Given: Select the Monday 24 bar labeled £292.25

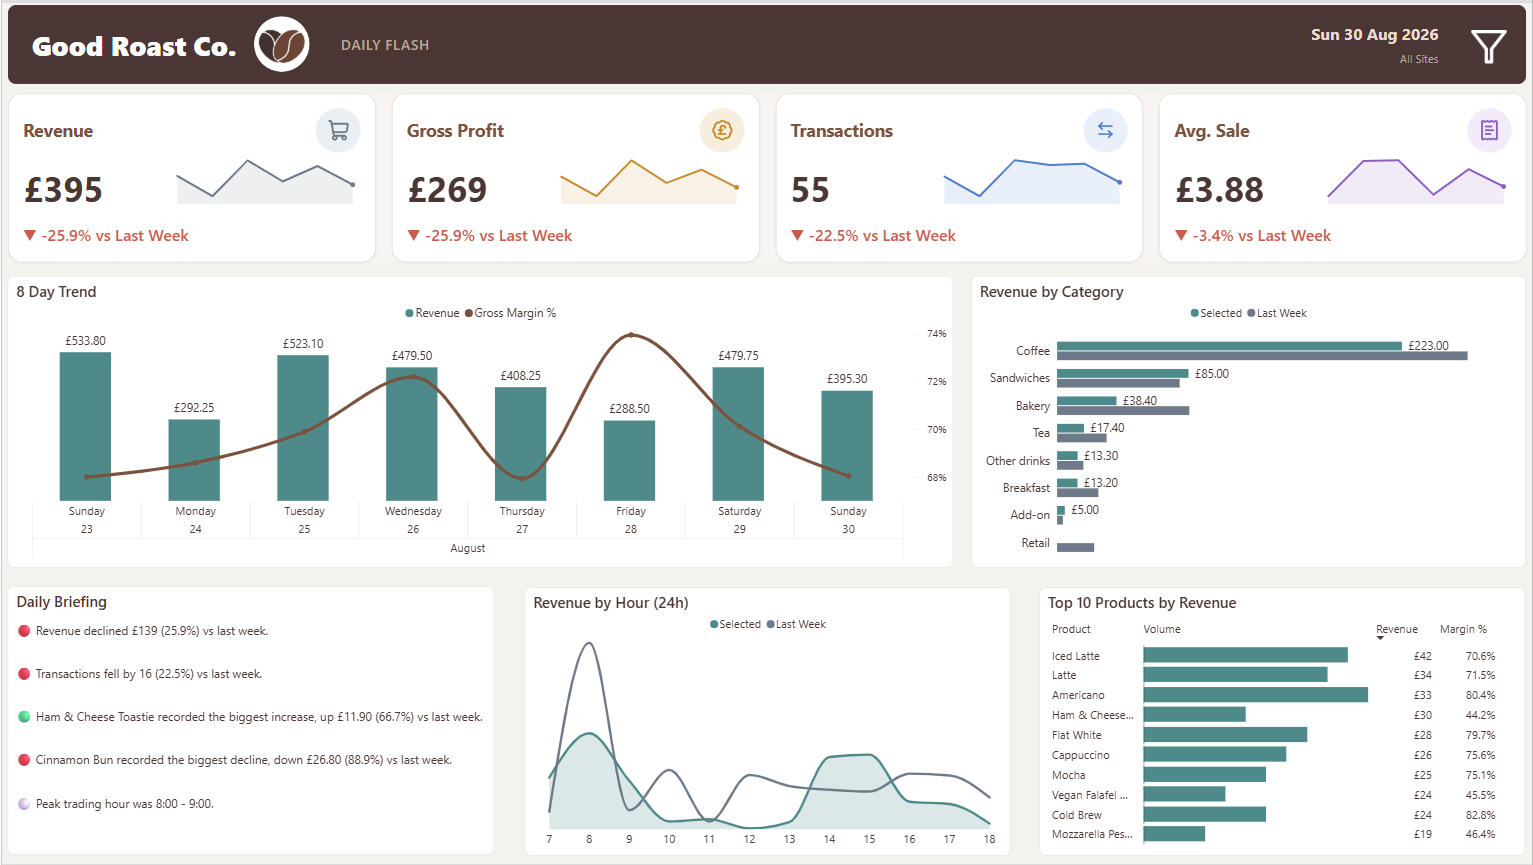Looking at the screenshot, I should click(x=194, y=460).
